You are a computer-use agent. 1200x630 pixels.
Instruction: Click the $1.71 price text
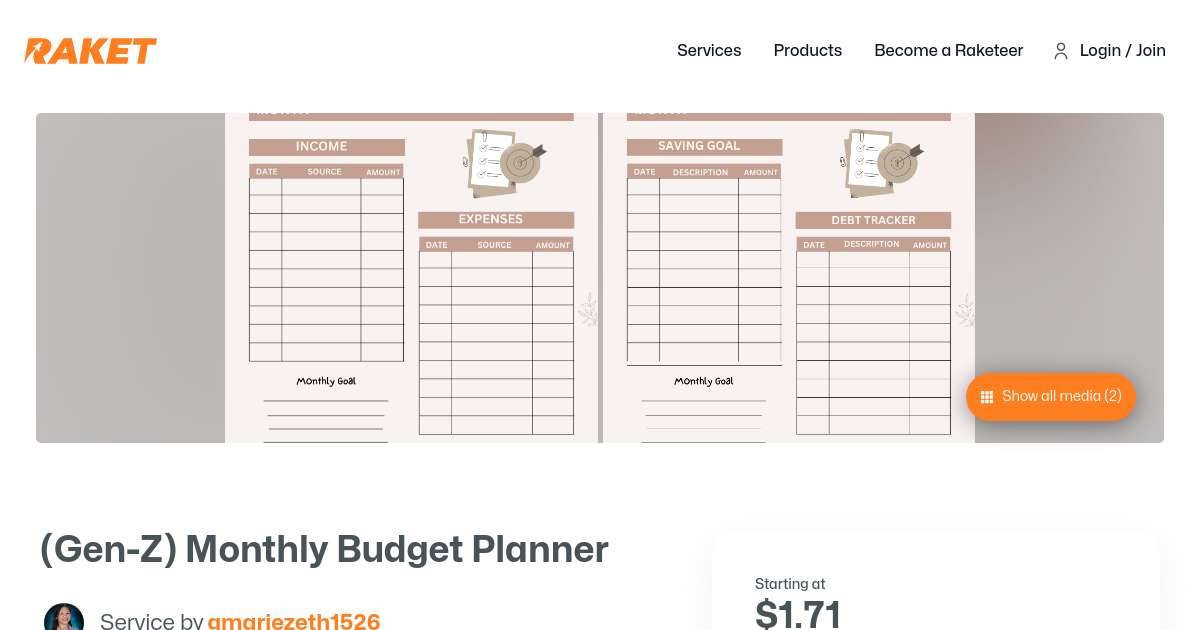[798, 614]
